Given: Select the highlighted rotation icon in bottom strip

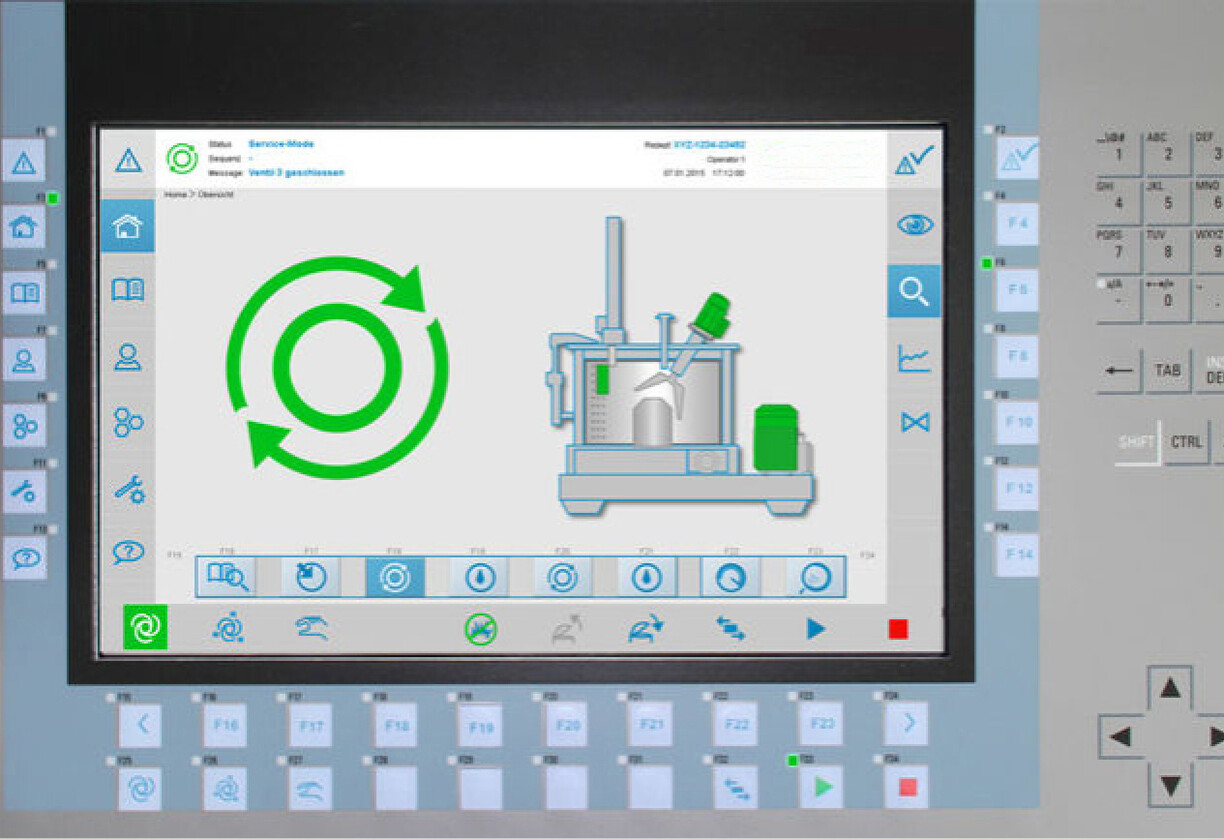Looking at the screenshot, I should 395,577.
